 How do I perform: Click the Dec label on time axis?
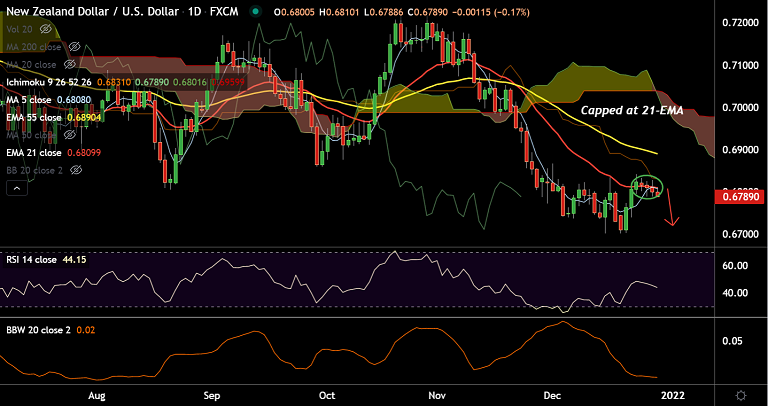pos(550,395)
